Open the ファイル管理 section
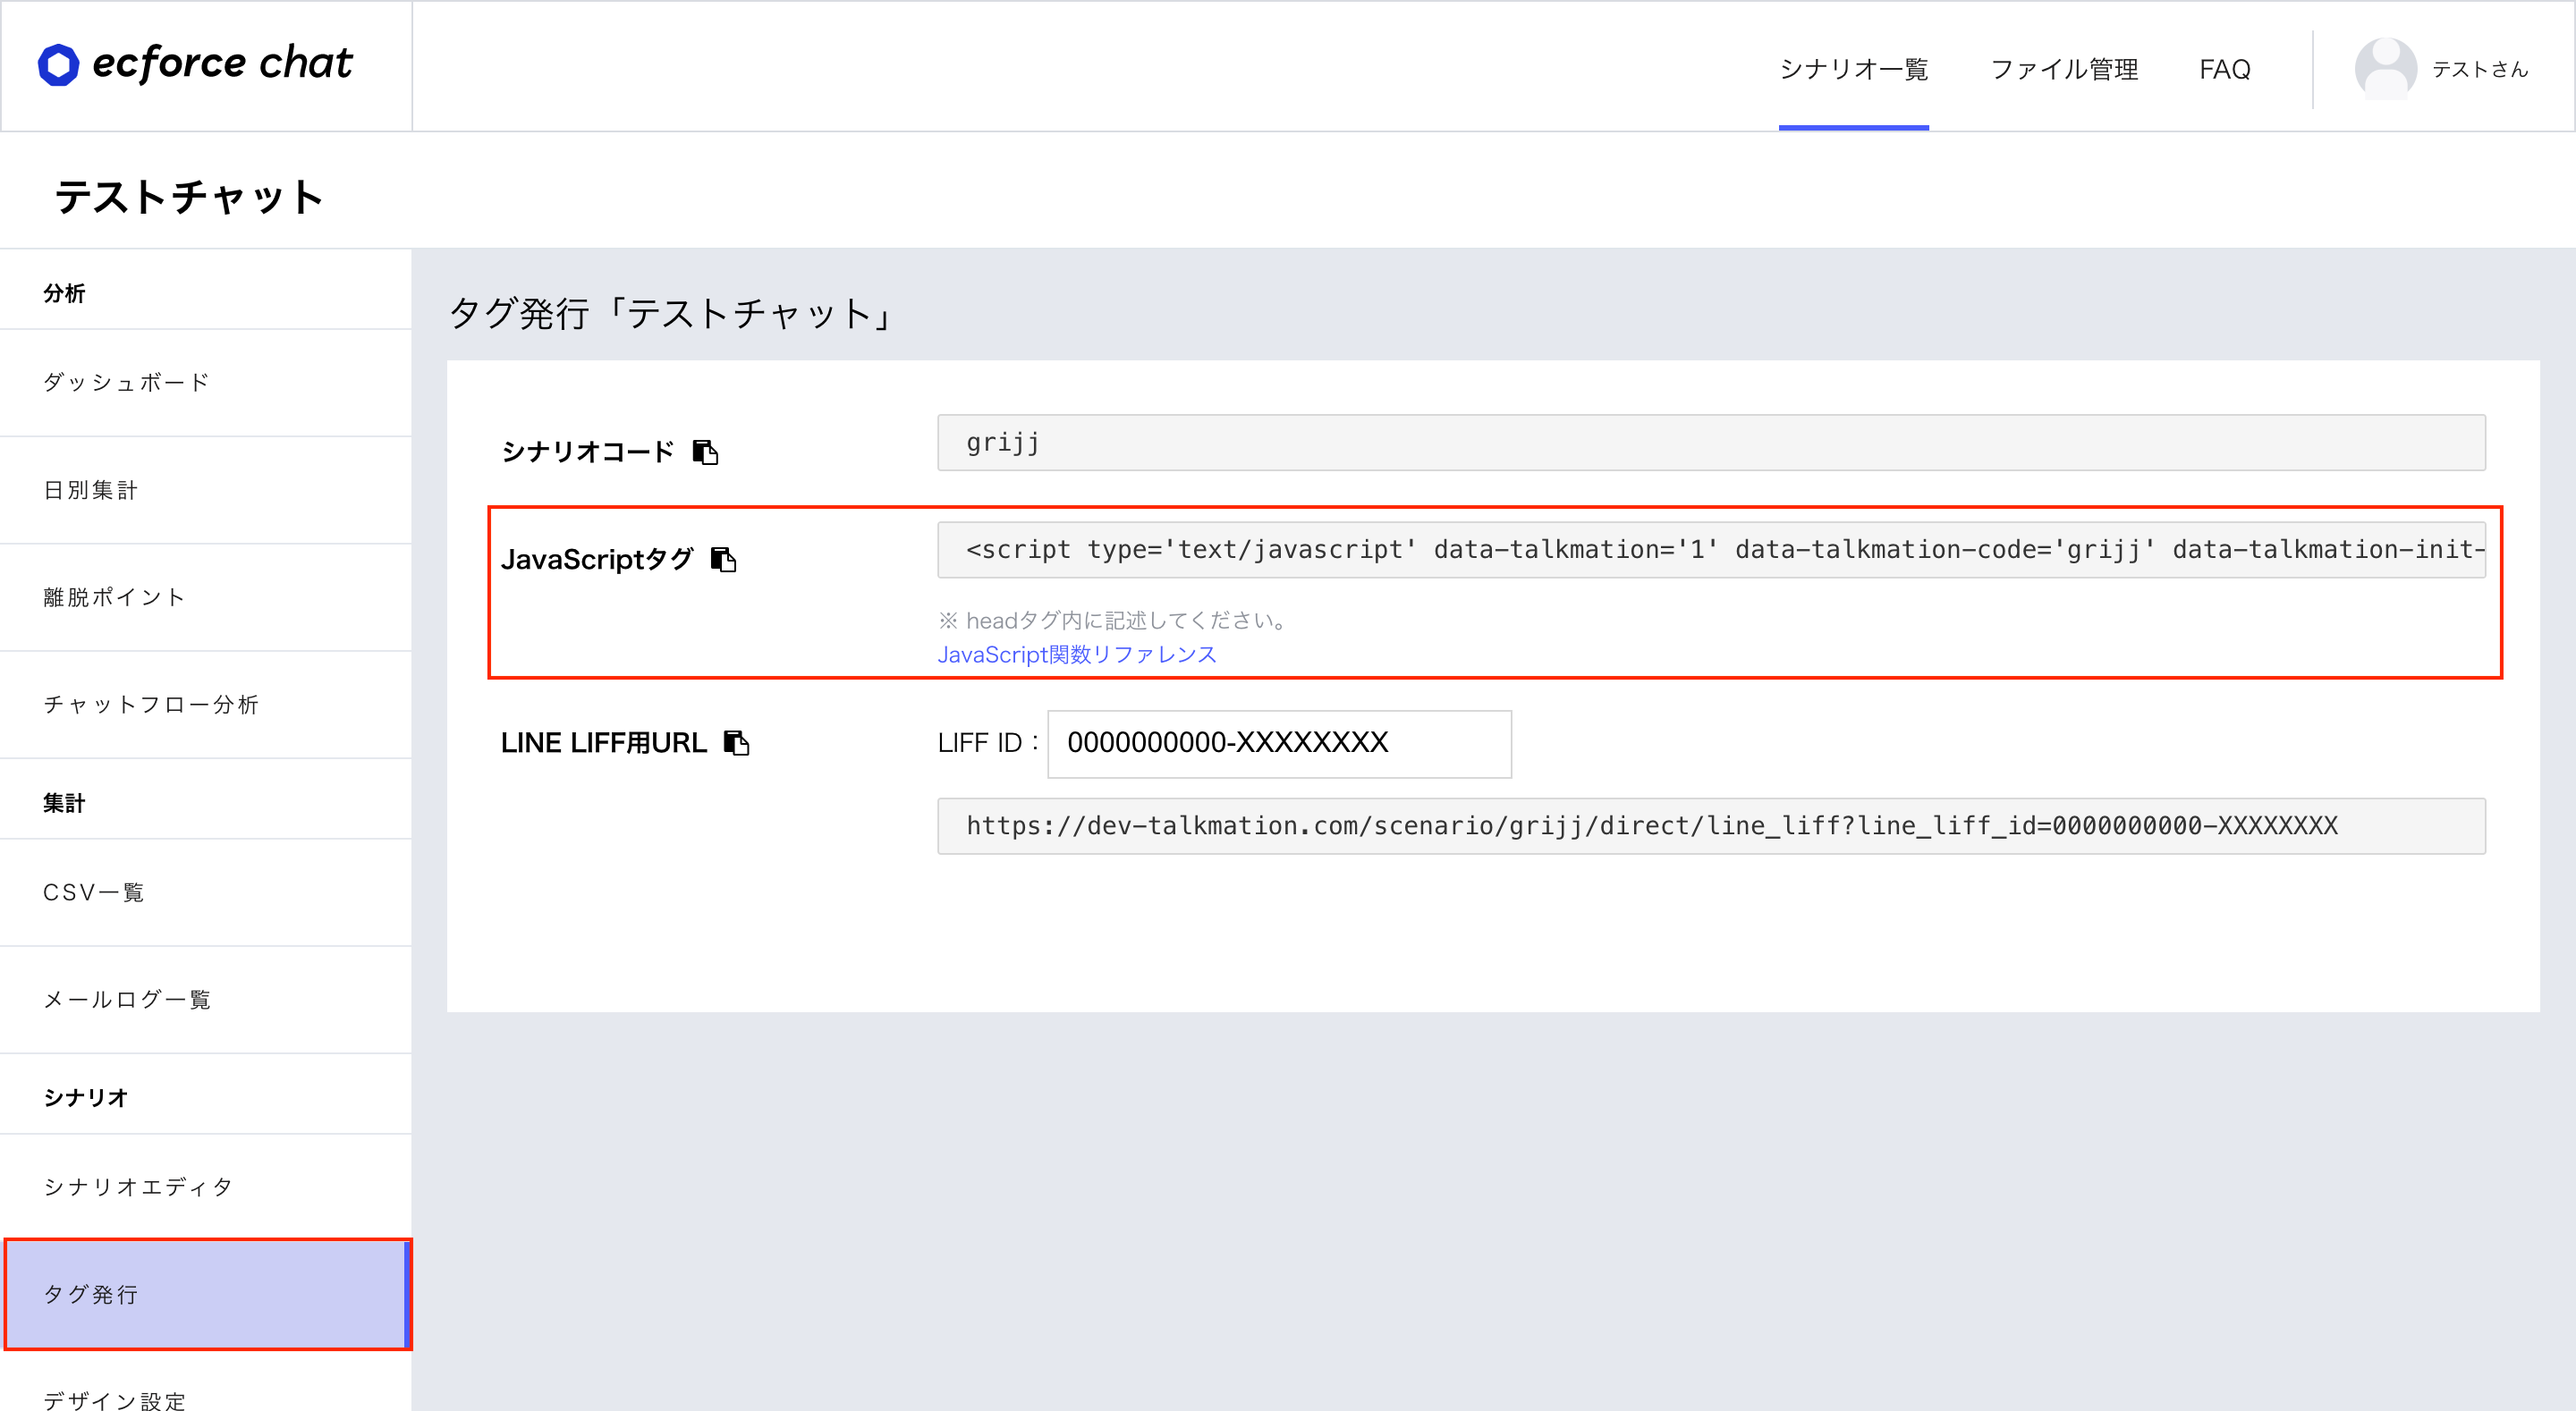 click(x=2064, y=68)
